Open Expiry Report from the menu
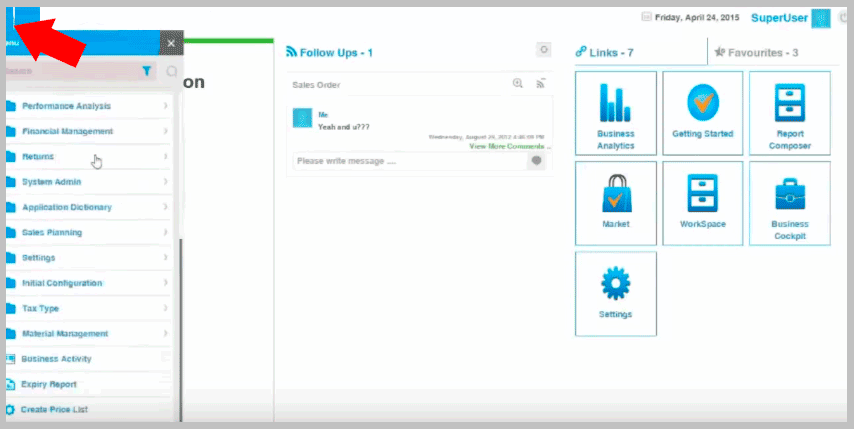This screenshot has width=854, height=429. [48, 384]
